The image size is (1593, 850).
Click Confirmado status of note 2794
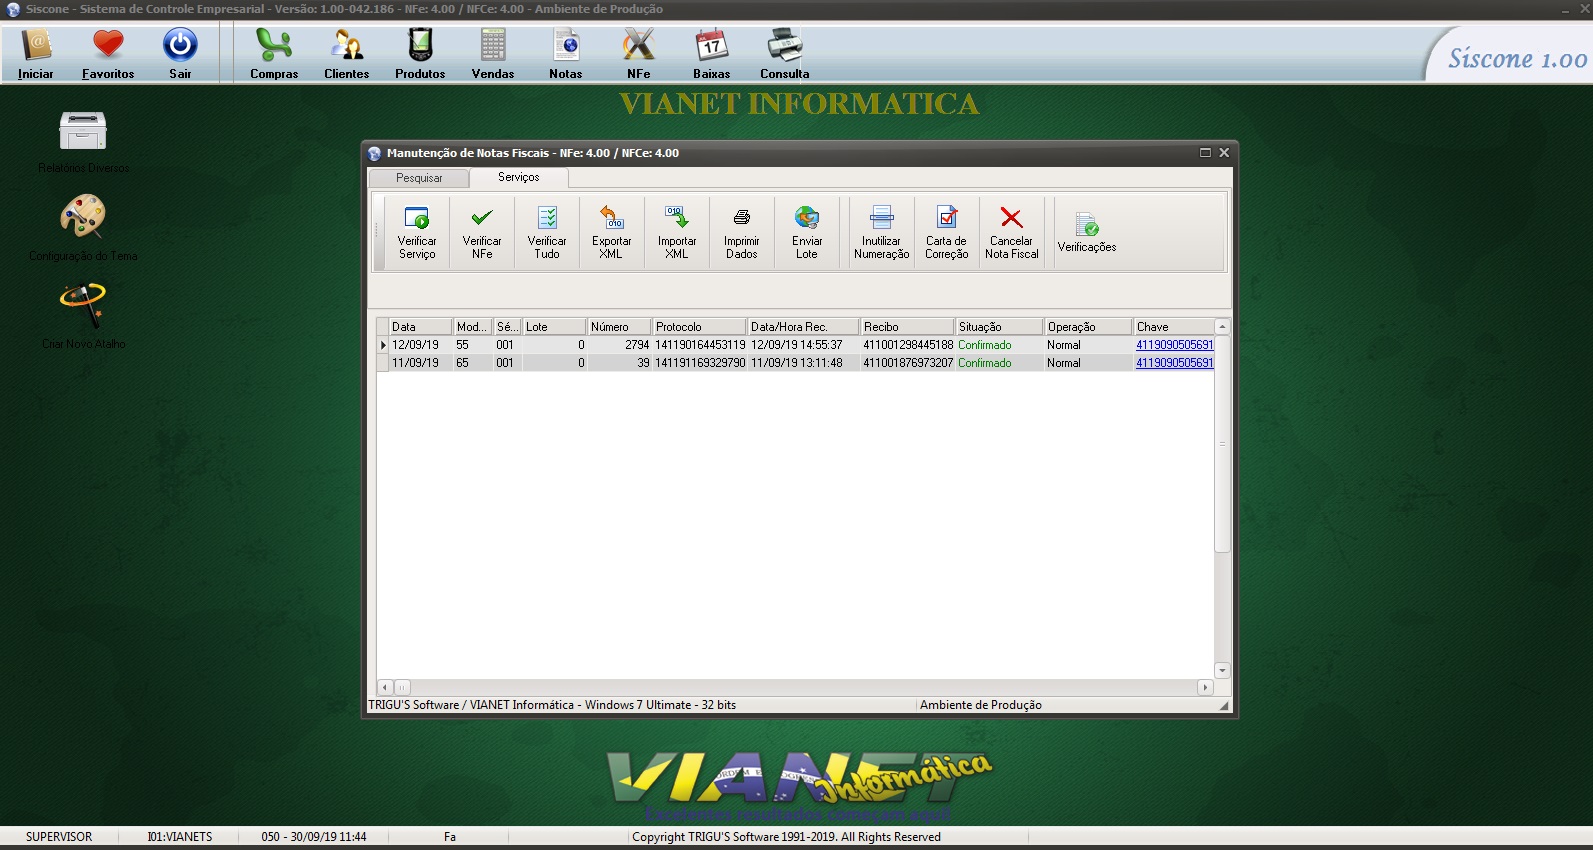pyautogui.click(x=985, y=345)
